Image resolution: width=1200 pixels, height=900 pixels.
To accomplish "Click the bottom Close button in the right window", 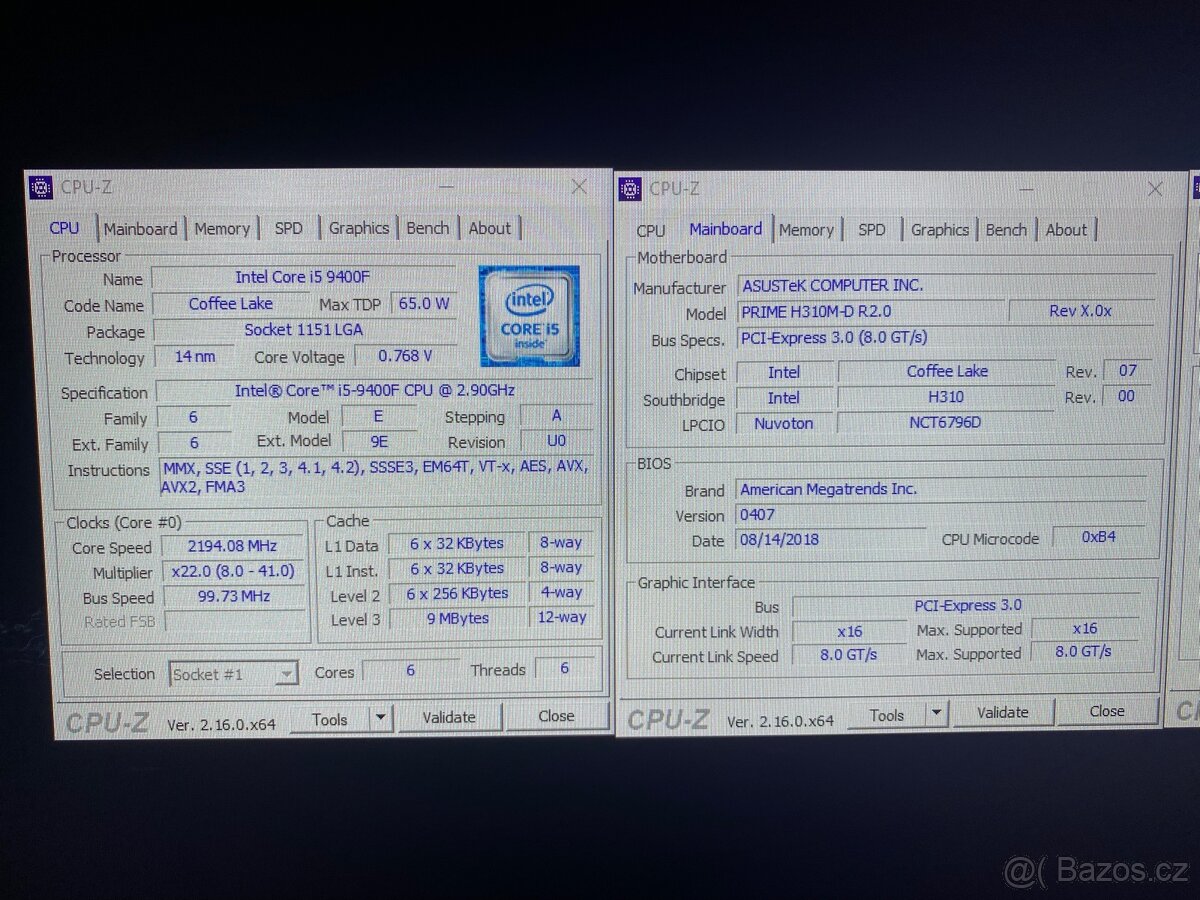I will tap(1107, 711).
